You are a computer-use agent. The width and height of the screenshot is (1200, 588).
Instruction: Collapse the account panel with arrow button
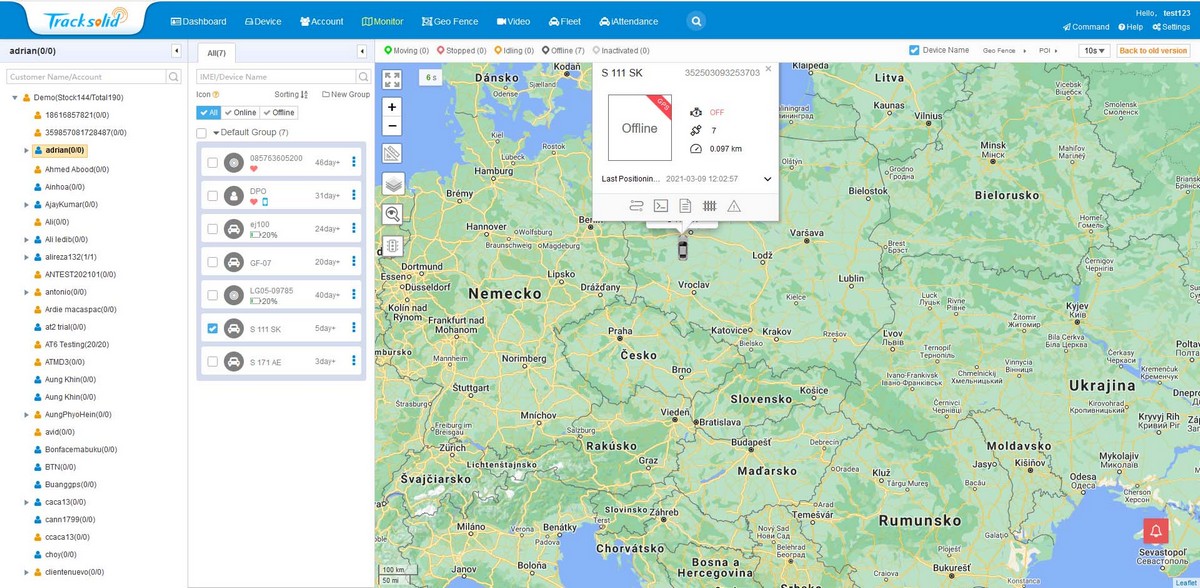[x=176, y=50]
